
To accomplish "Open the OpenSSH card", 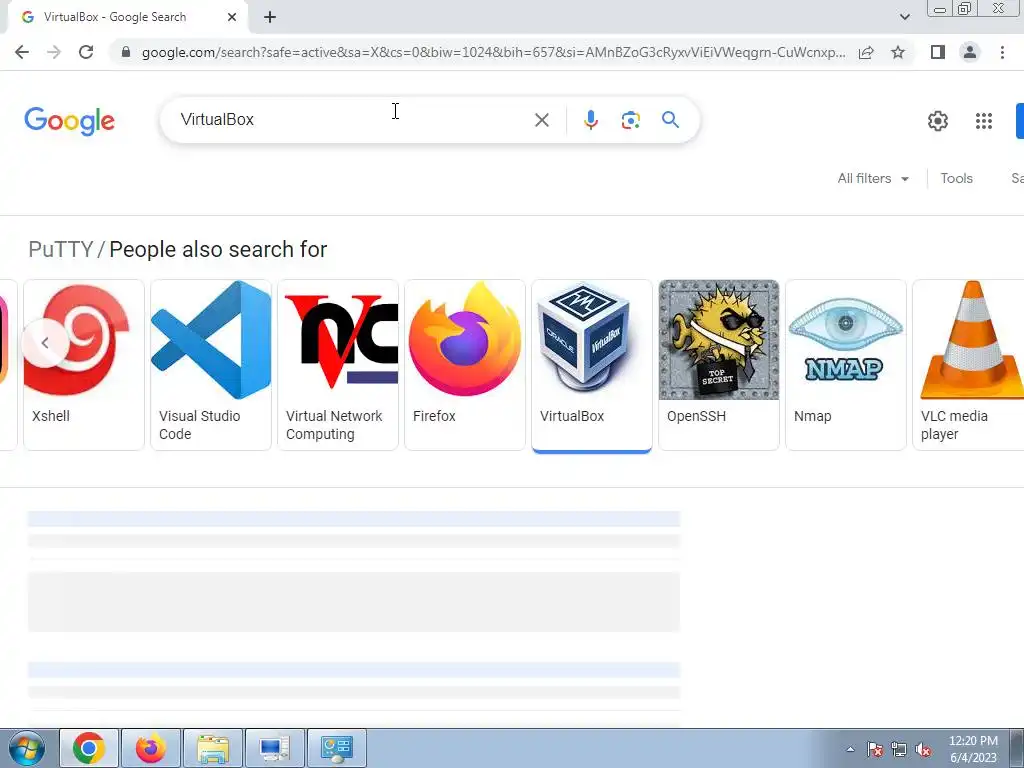I will tap(718, 365).
